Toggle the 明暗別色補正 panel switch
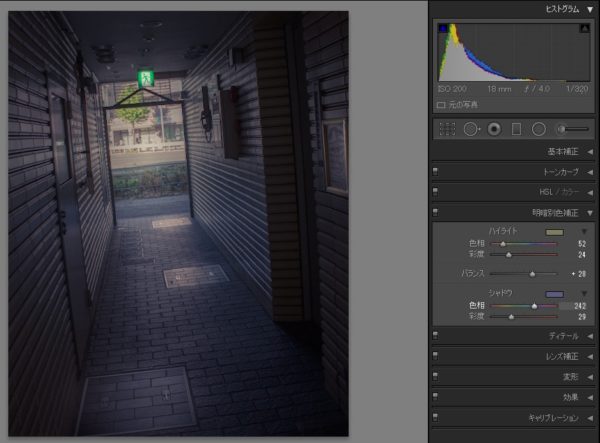The image size is (600, 443). click(x=435, y=213)
